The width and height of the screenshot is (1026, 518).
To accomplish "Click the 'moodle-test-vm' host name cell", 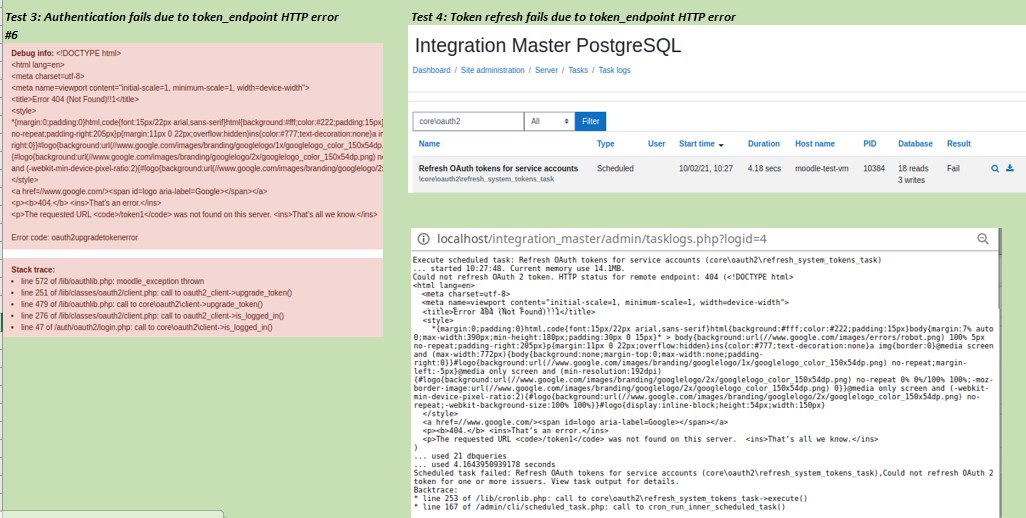I will 822,168.
